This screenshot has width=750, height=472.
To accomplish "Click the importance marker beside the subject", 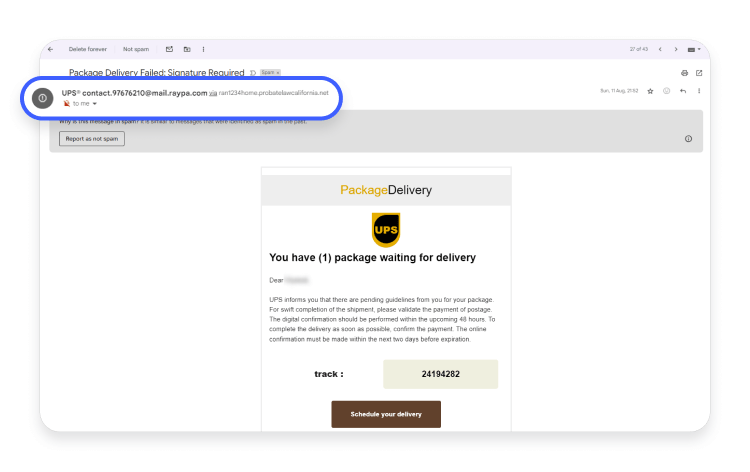I will [x=253, y=73].
